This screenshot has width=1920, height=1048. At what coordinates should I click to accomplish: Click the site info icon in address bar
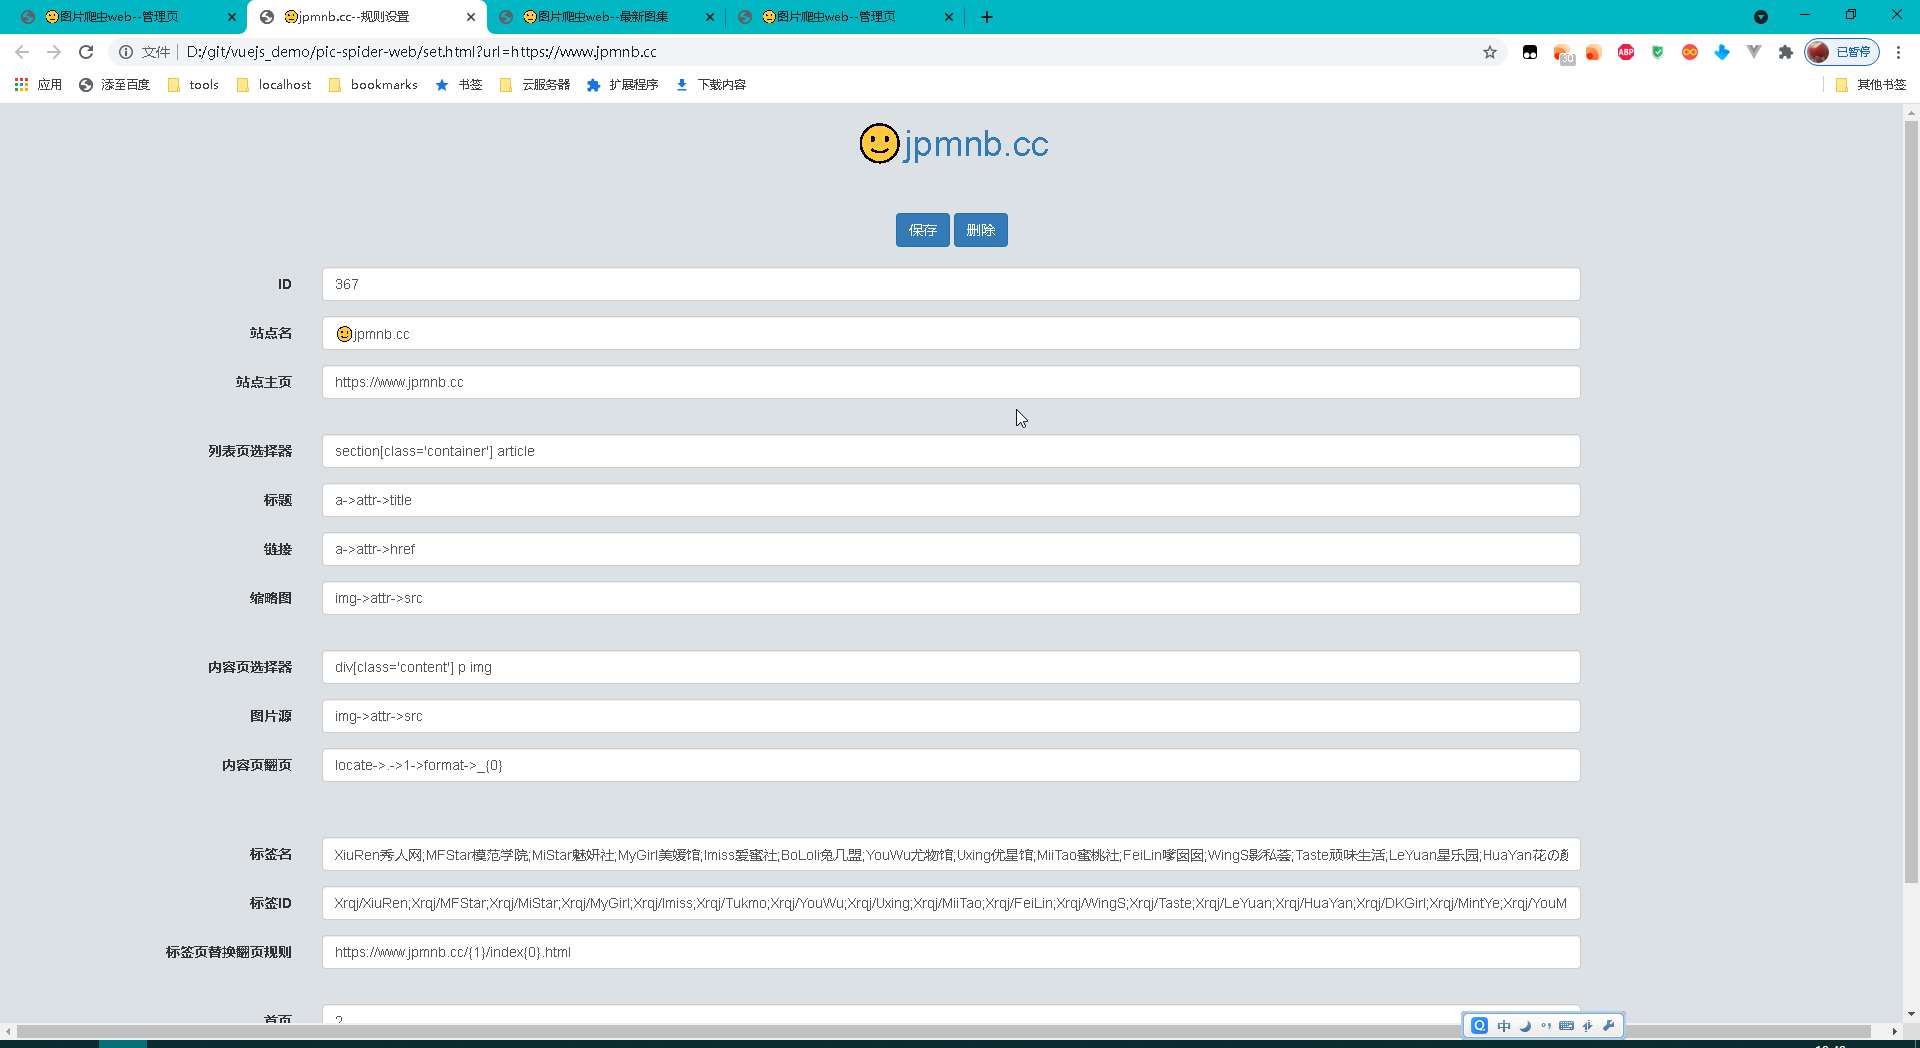click(x=126, y=52)
